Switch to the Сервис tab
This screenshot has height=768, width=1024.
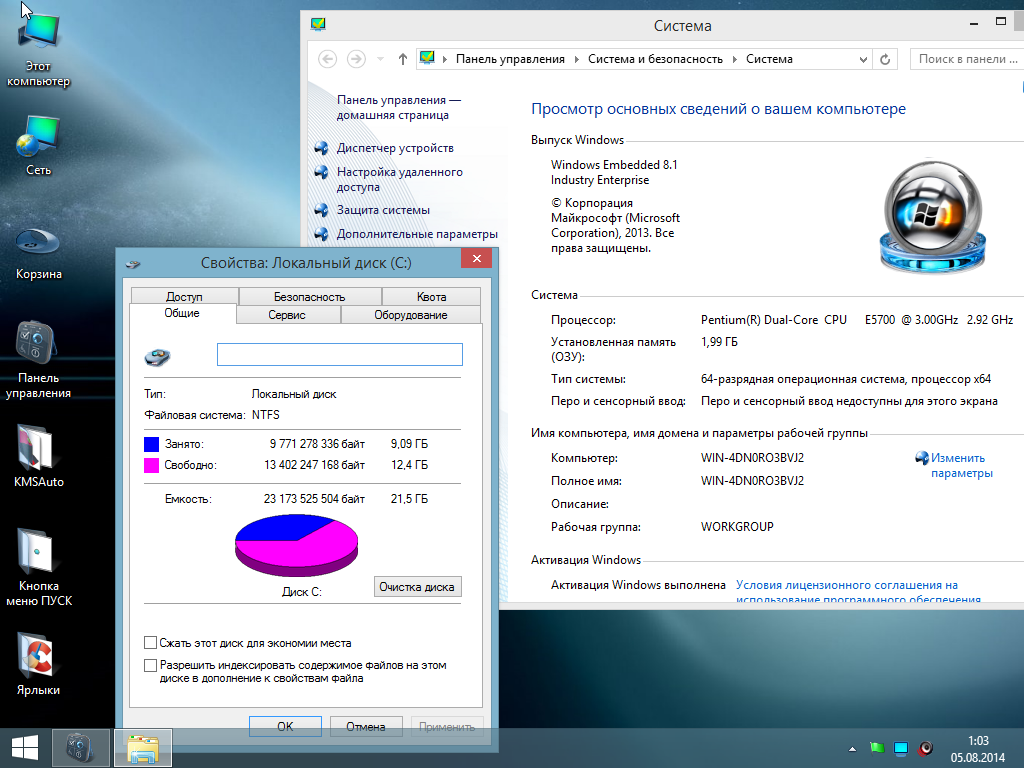[287, 314]
